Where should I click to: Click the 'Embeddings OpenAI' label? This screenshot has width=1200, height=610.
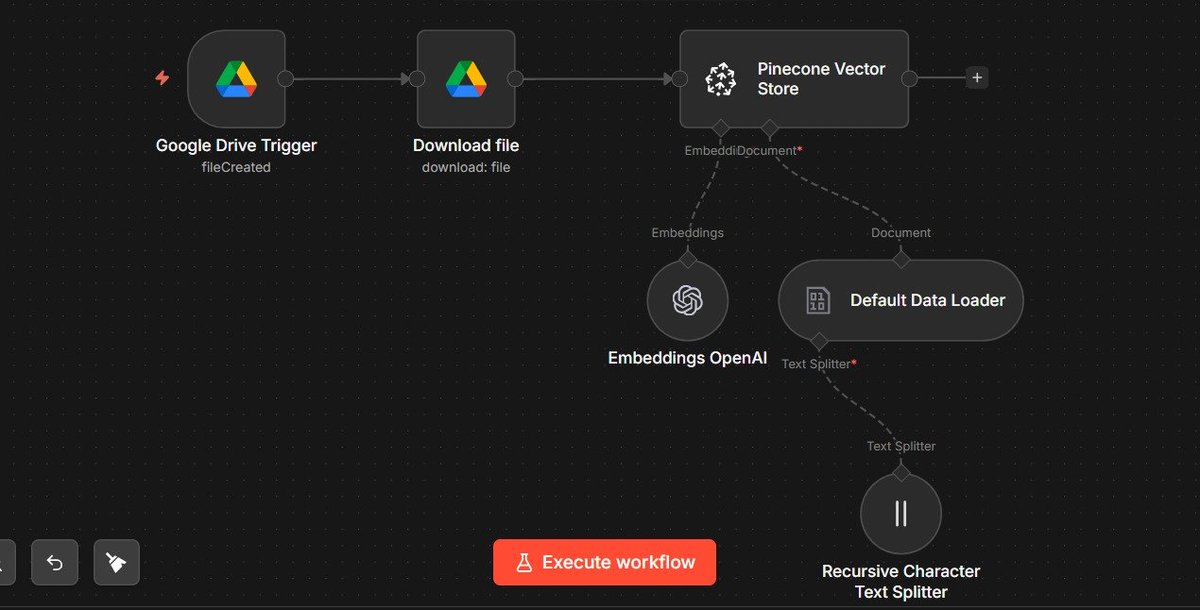click(x=688, y=358)
